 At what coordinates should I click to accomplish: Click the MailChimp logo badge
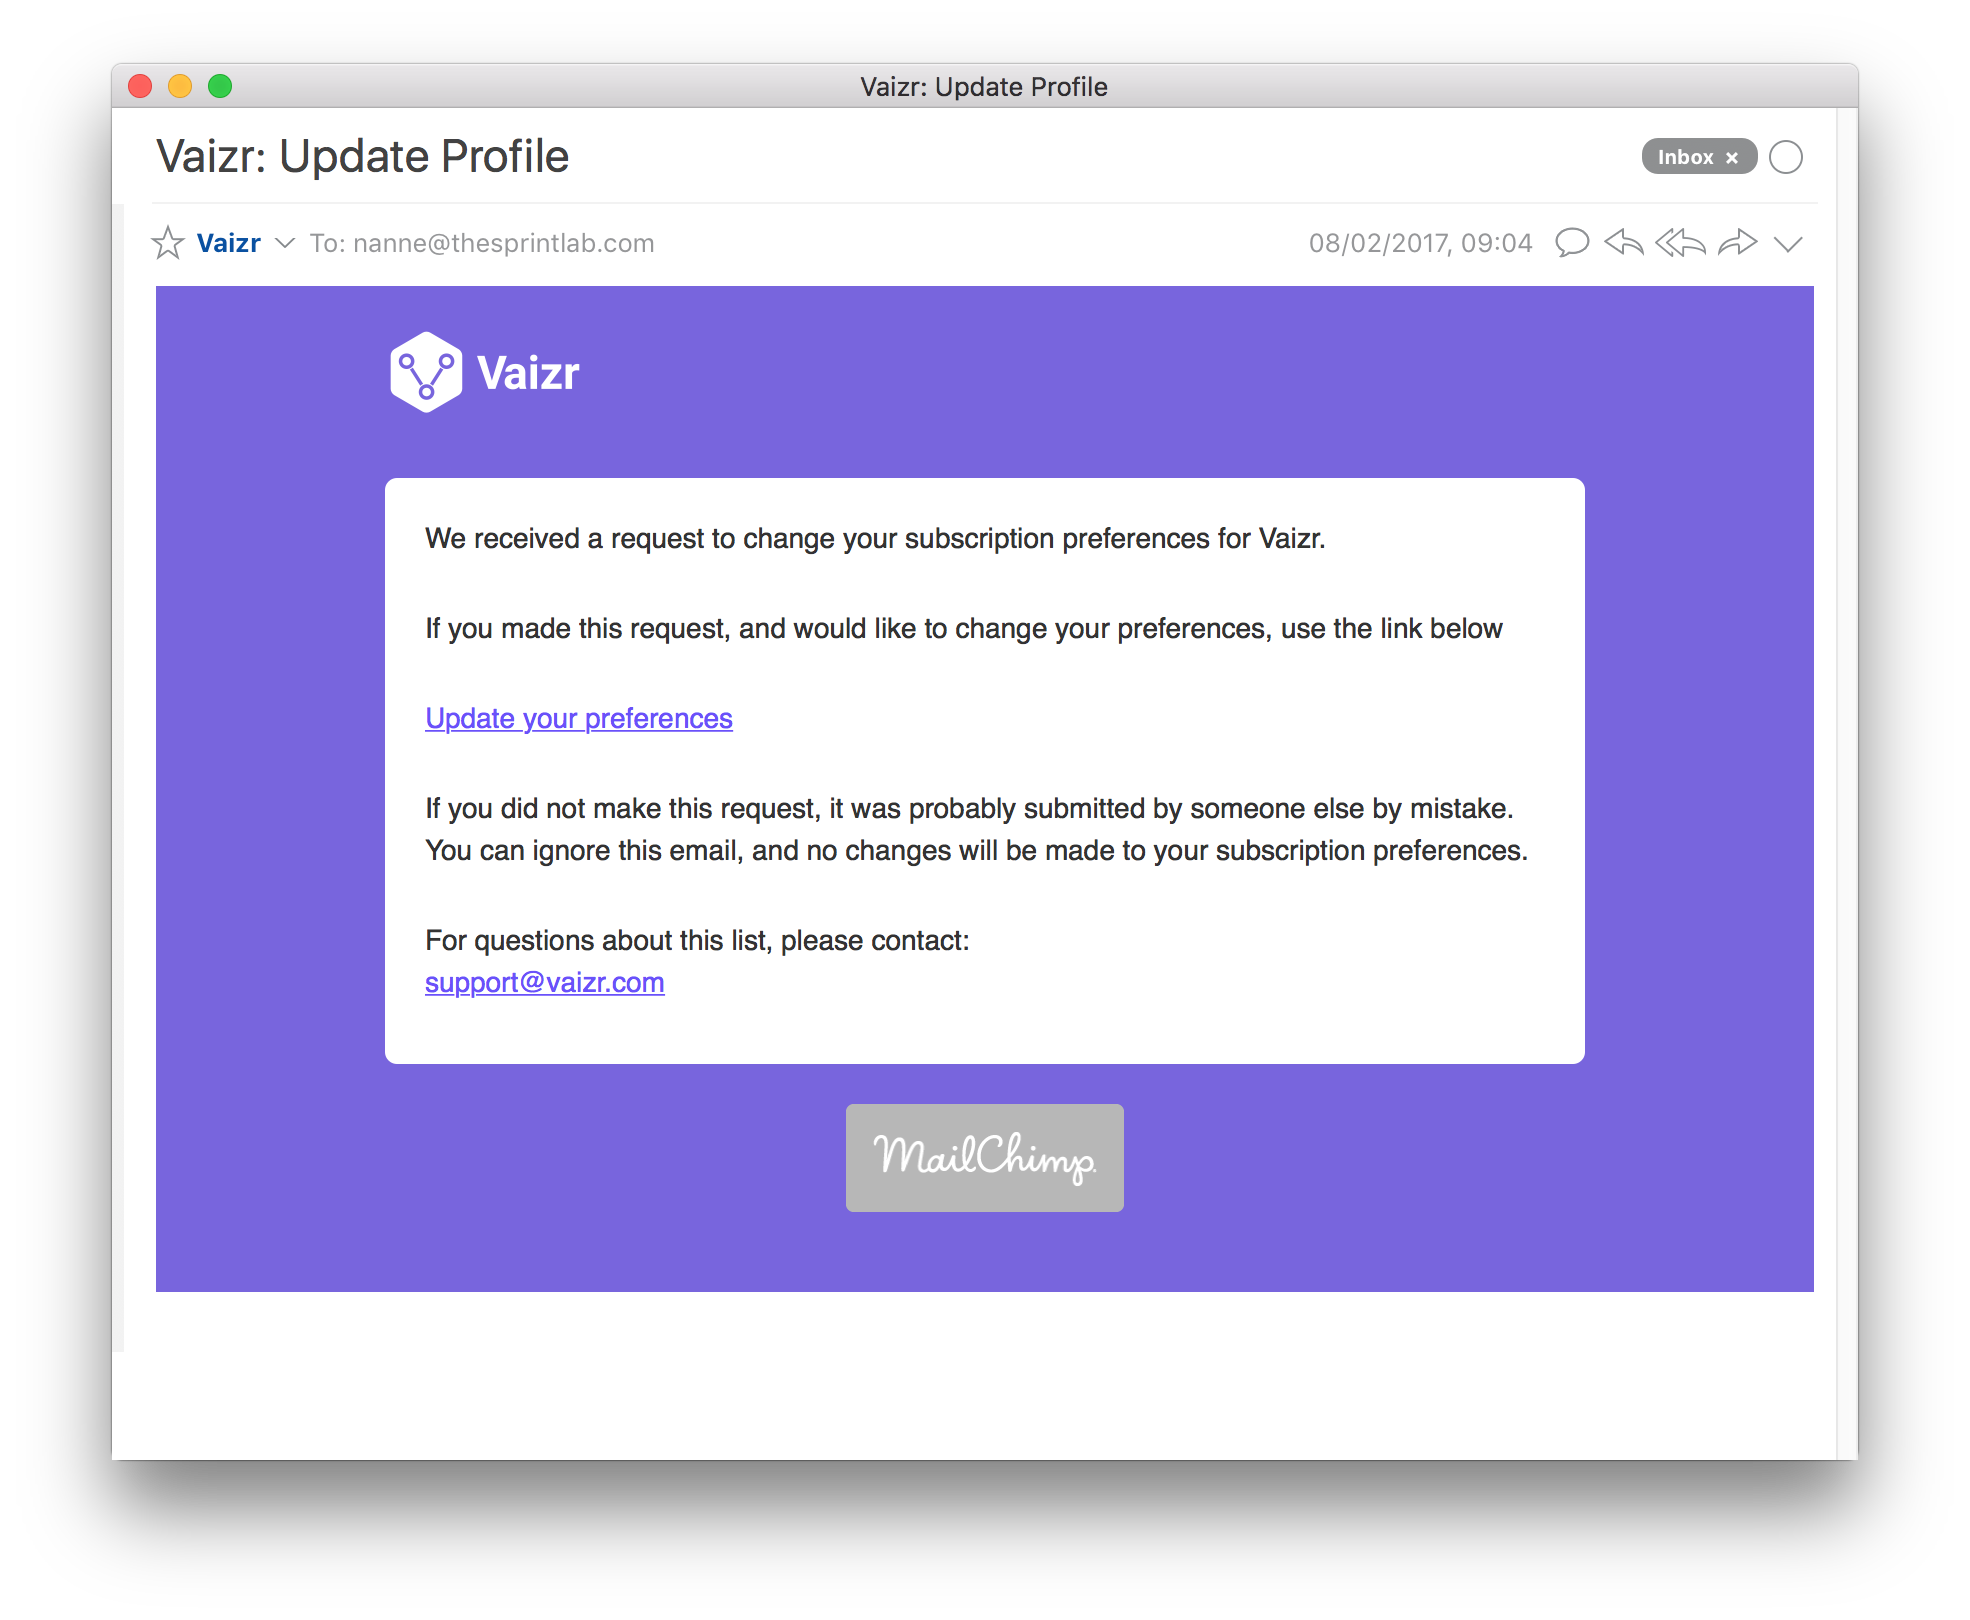[x=985, y=1158]
